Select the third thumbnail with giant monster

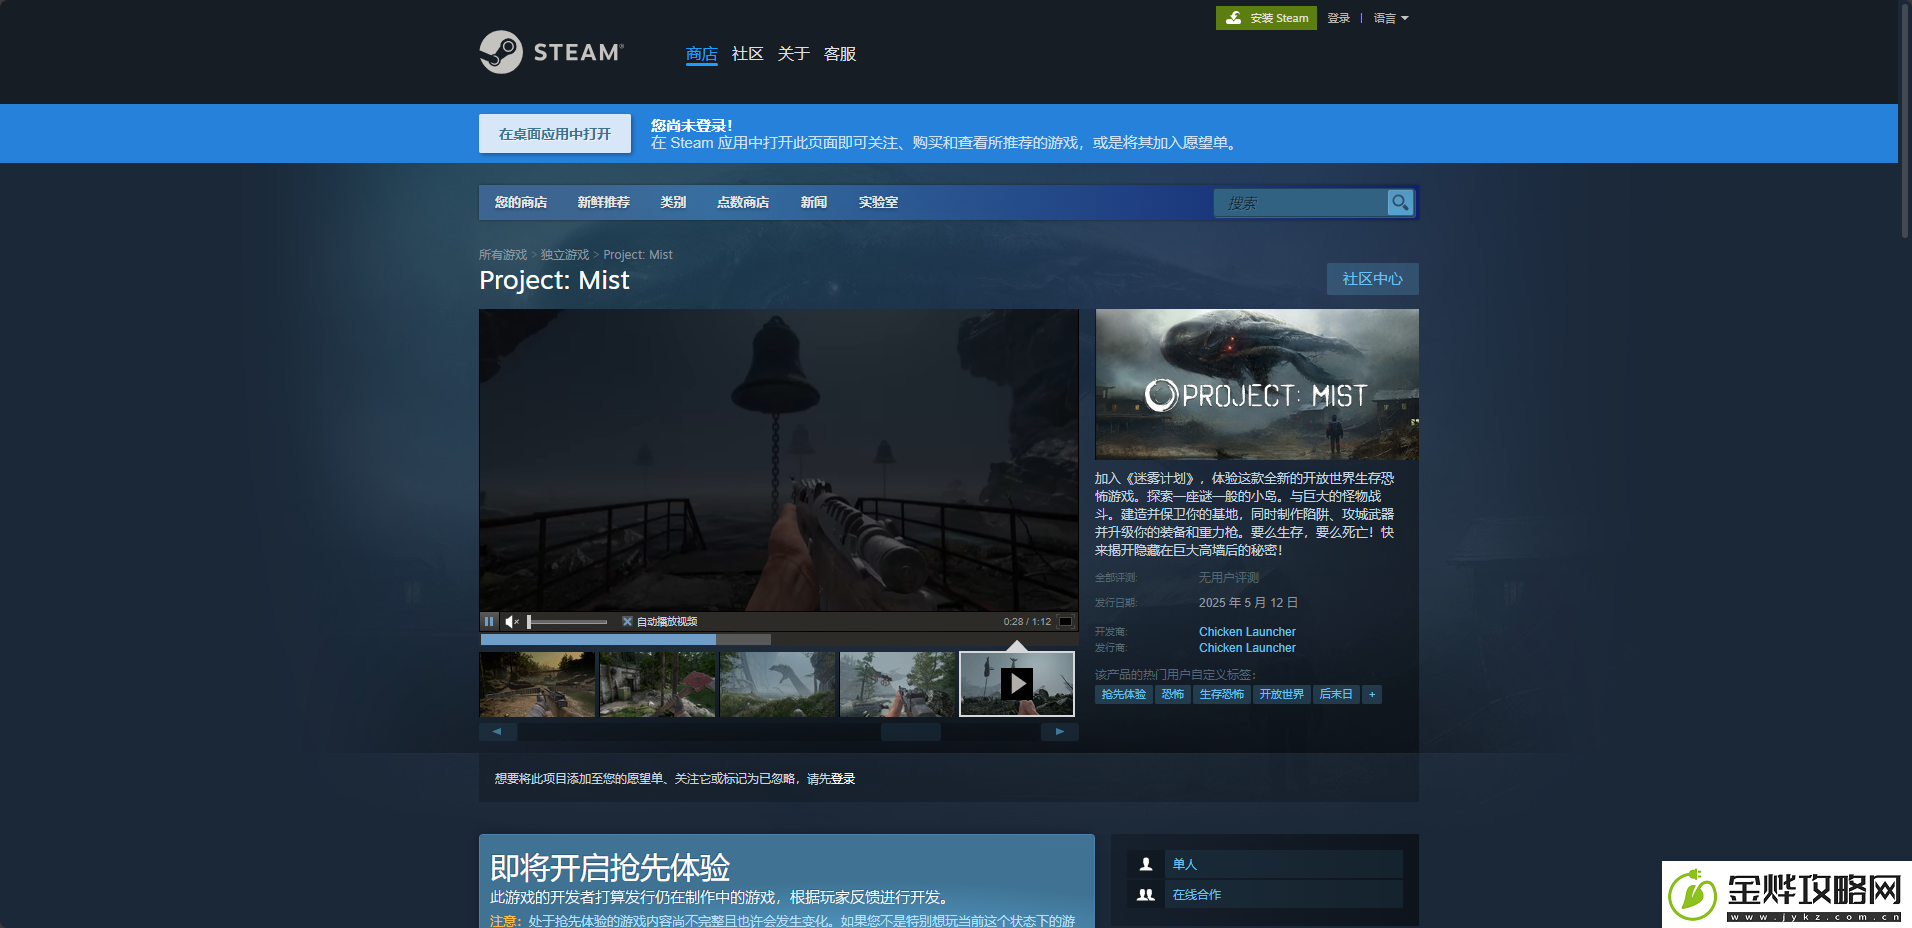[777, 684]
